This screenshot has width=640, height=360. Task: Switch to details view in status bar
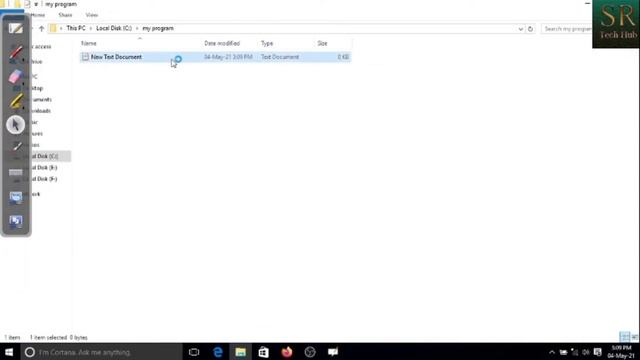(x=624, y=337)
